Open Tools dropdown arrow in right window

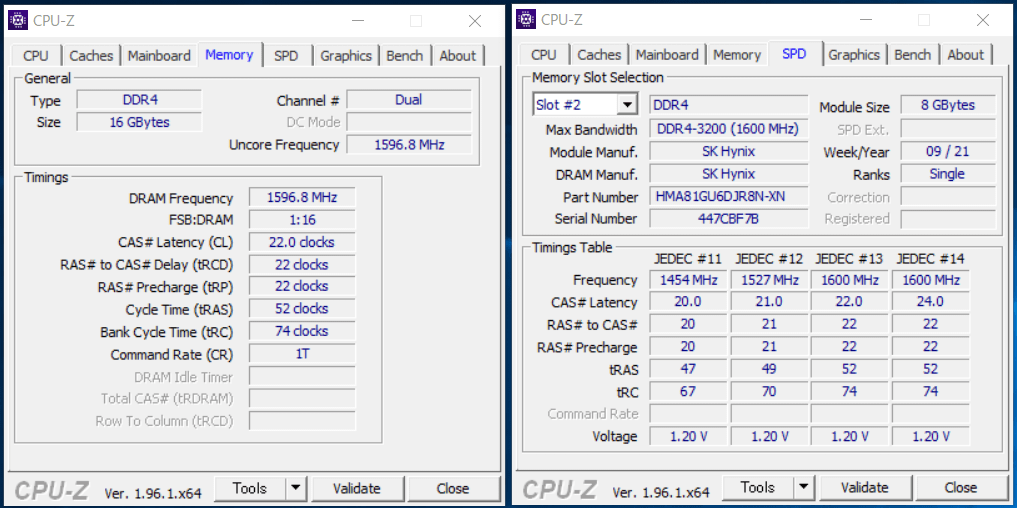coord(804,487)
